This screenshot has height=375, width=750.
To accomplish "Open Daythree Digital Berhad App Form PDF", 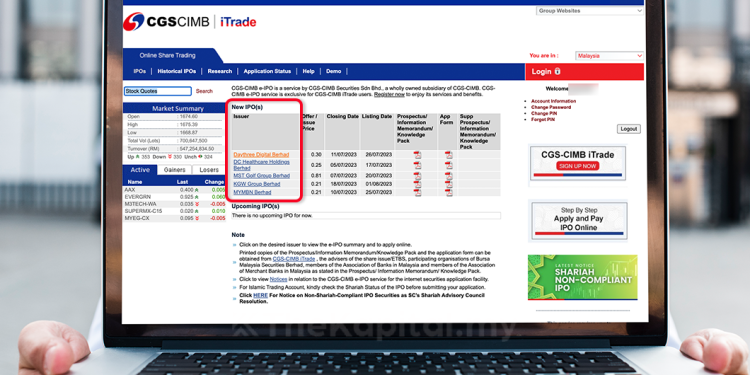I will pos(448,155).
